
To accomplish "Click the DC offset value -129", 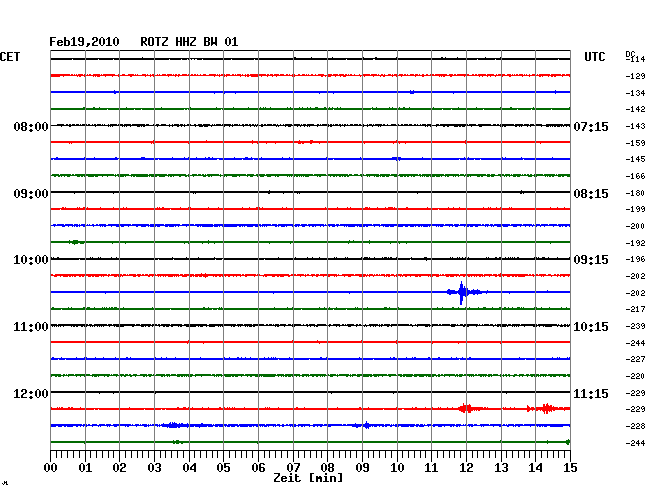I will pos(635,76).
